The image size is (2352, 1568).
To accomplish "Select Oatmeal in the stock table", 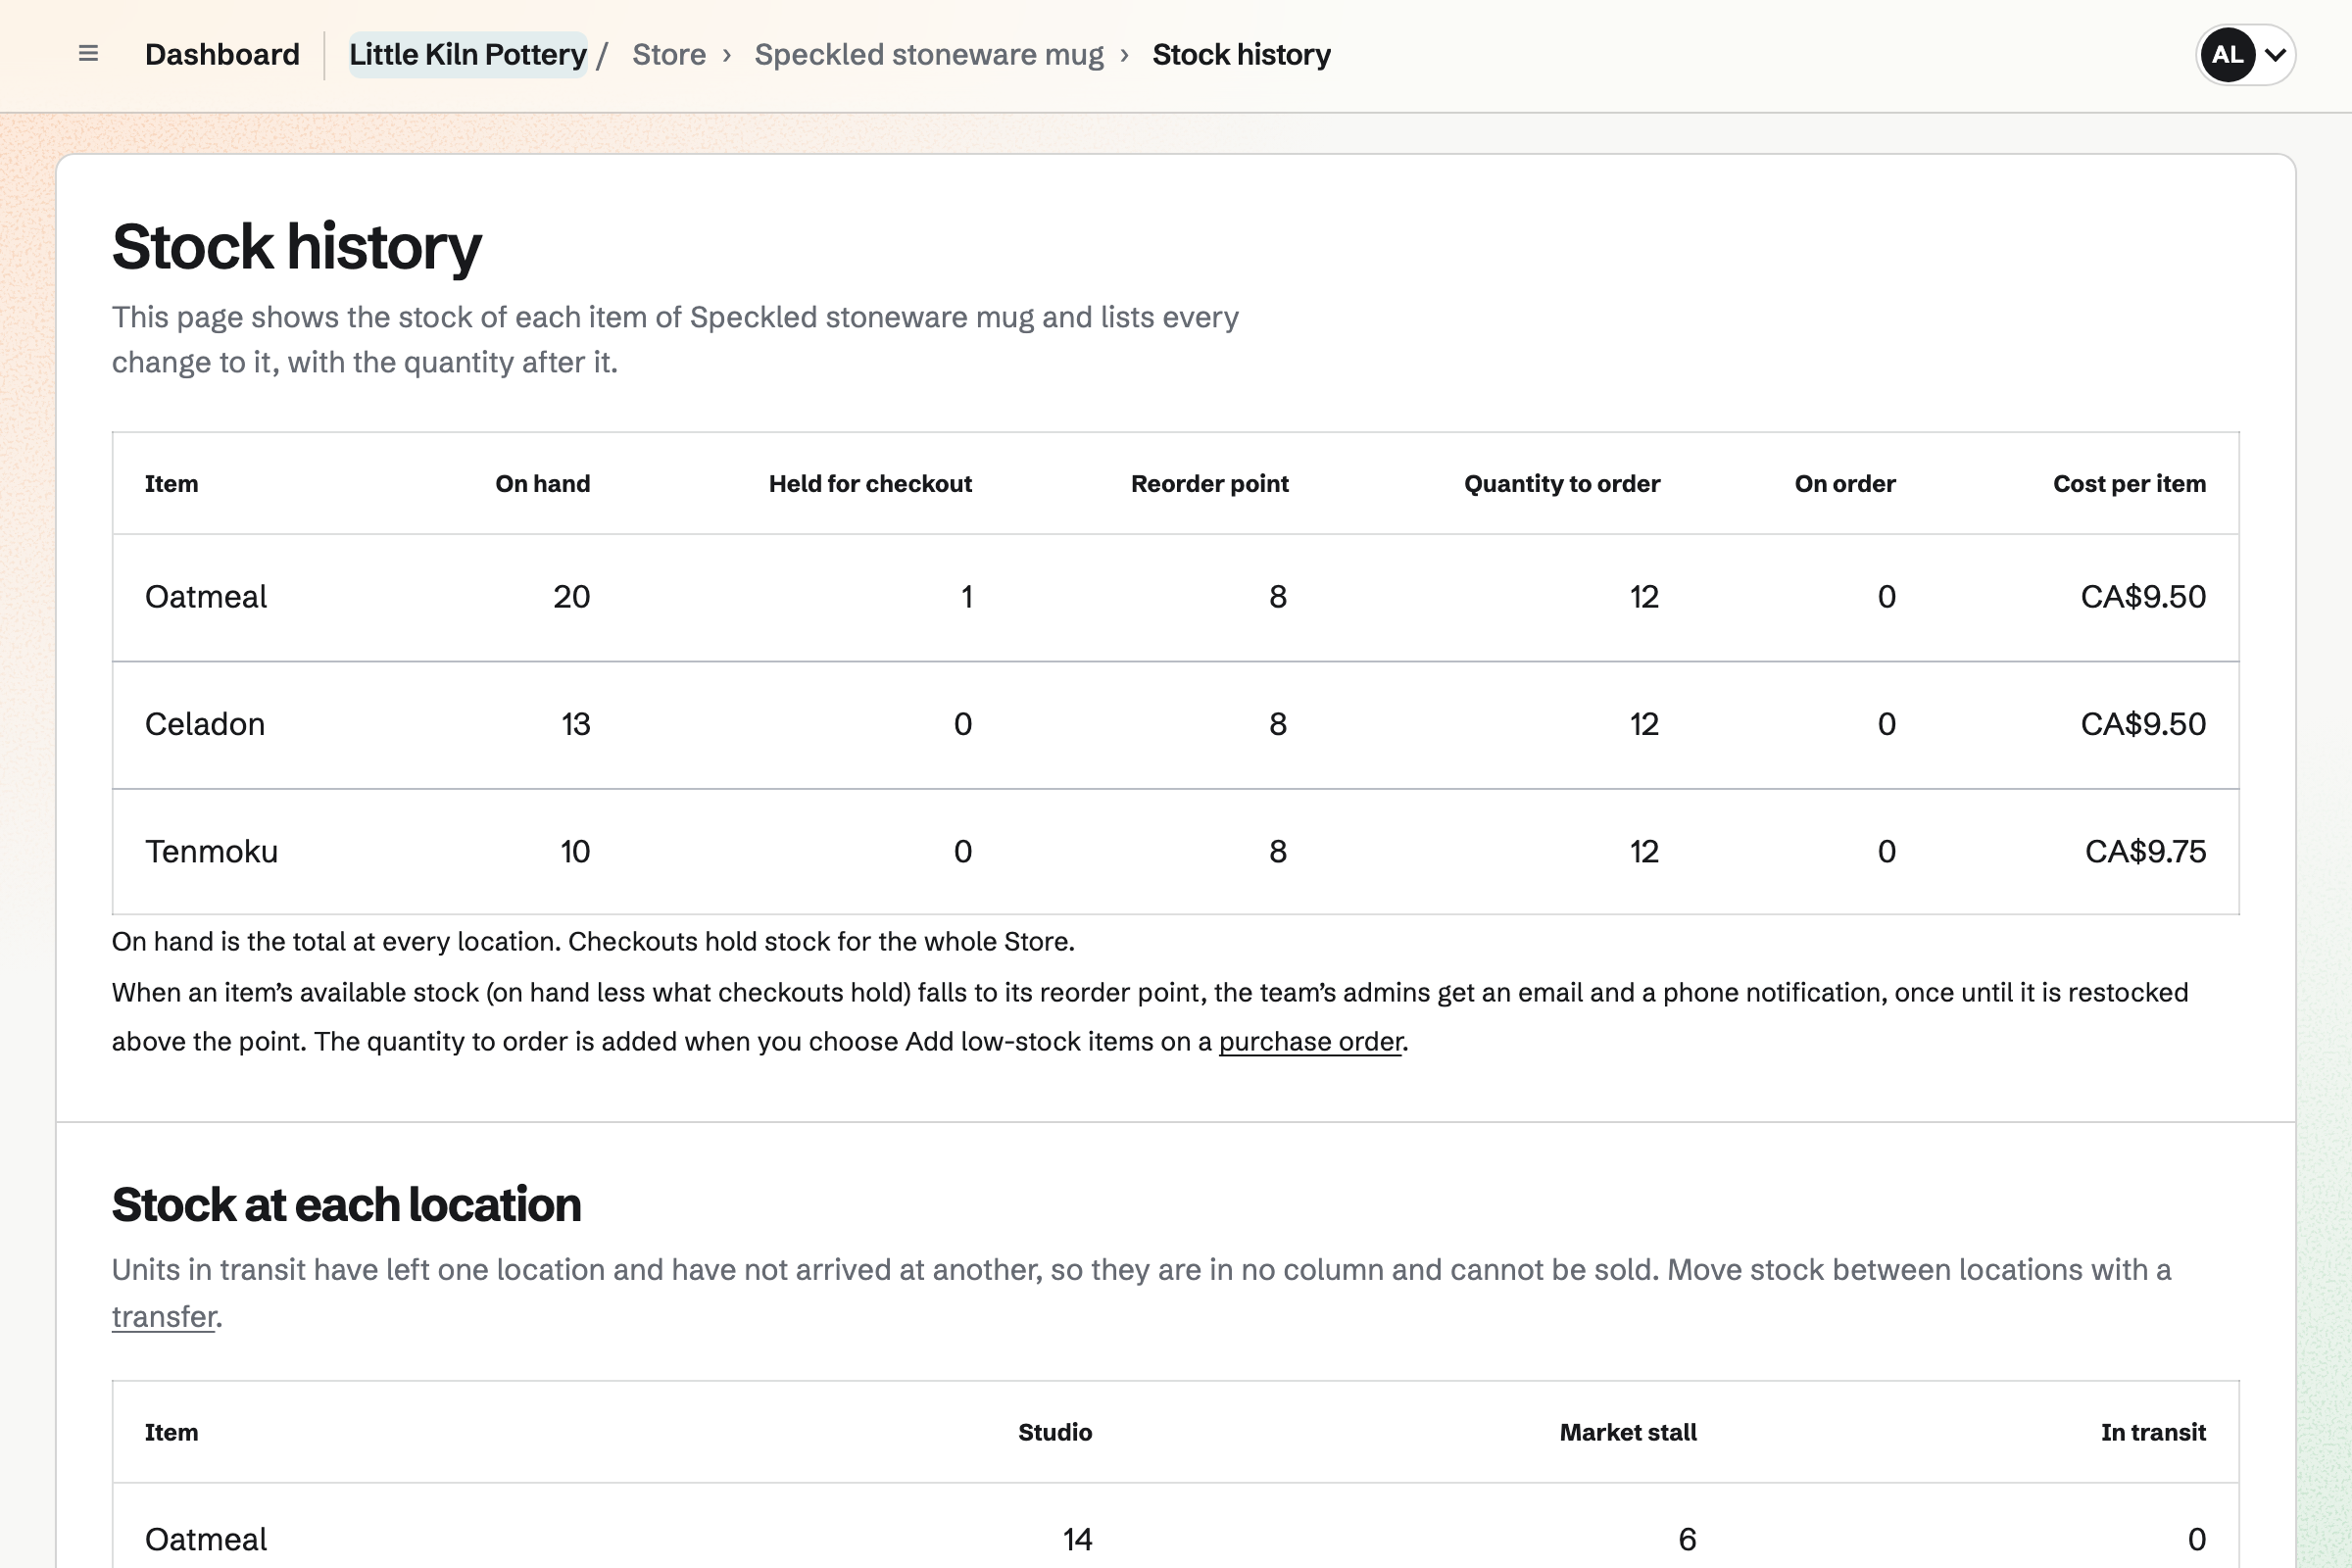I will click(206, 597).
